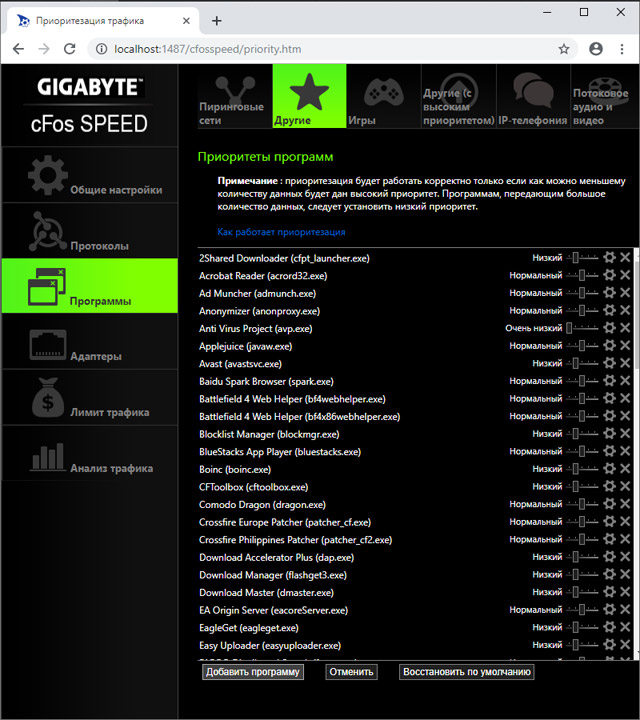Open Адаптеры sidebar section
Screen dimensions: 640x720
[x=90, y=342]
